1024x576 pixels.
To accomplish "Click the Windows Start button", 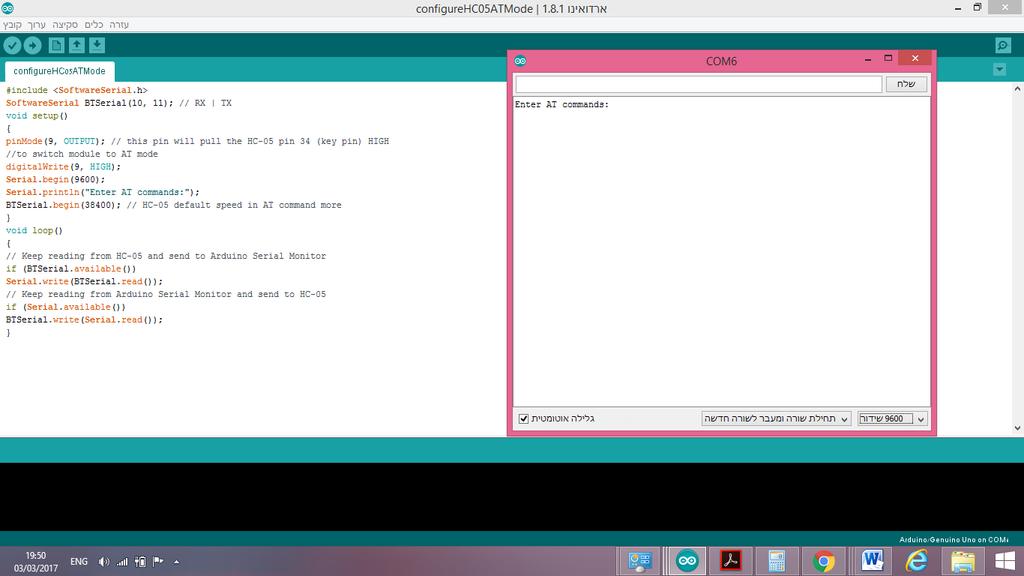I will [x=1004, y=560].
